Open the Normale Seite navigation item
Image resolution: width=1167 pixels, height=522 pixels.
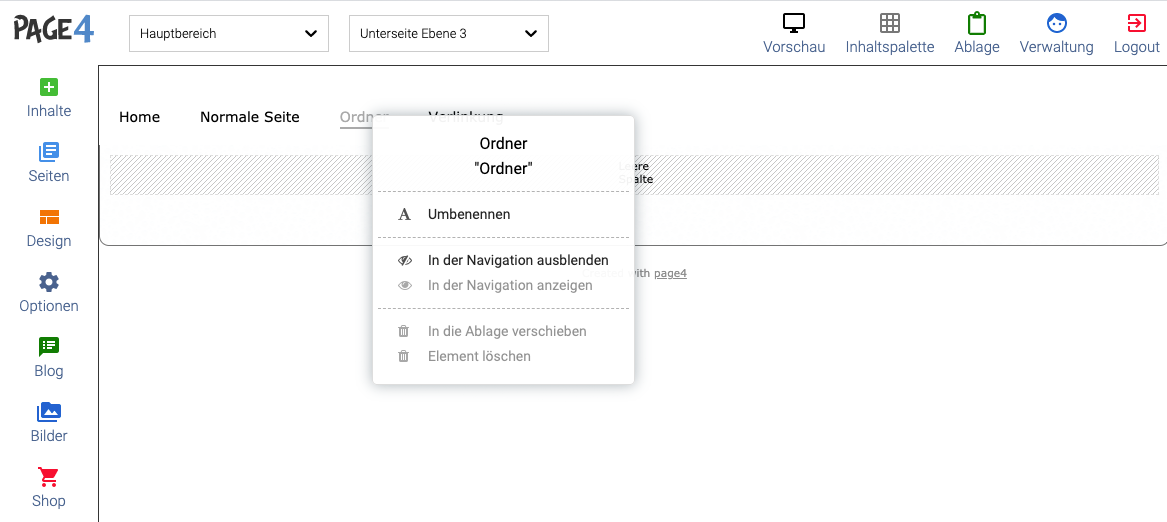(x=249, y=117)
